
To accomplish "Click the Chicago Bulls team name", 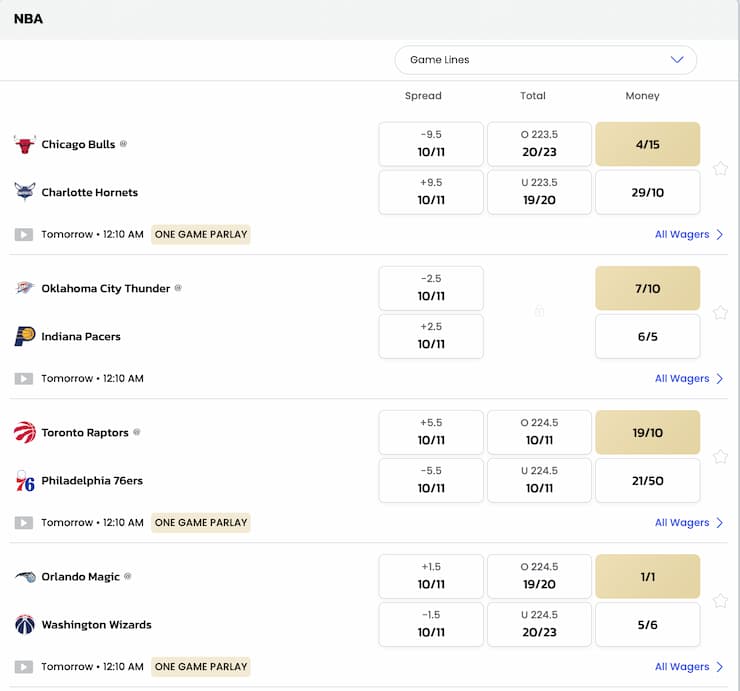I will tap(78, 144).
